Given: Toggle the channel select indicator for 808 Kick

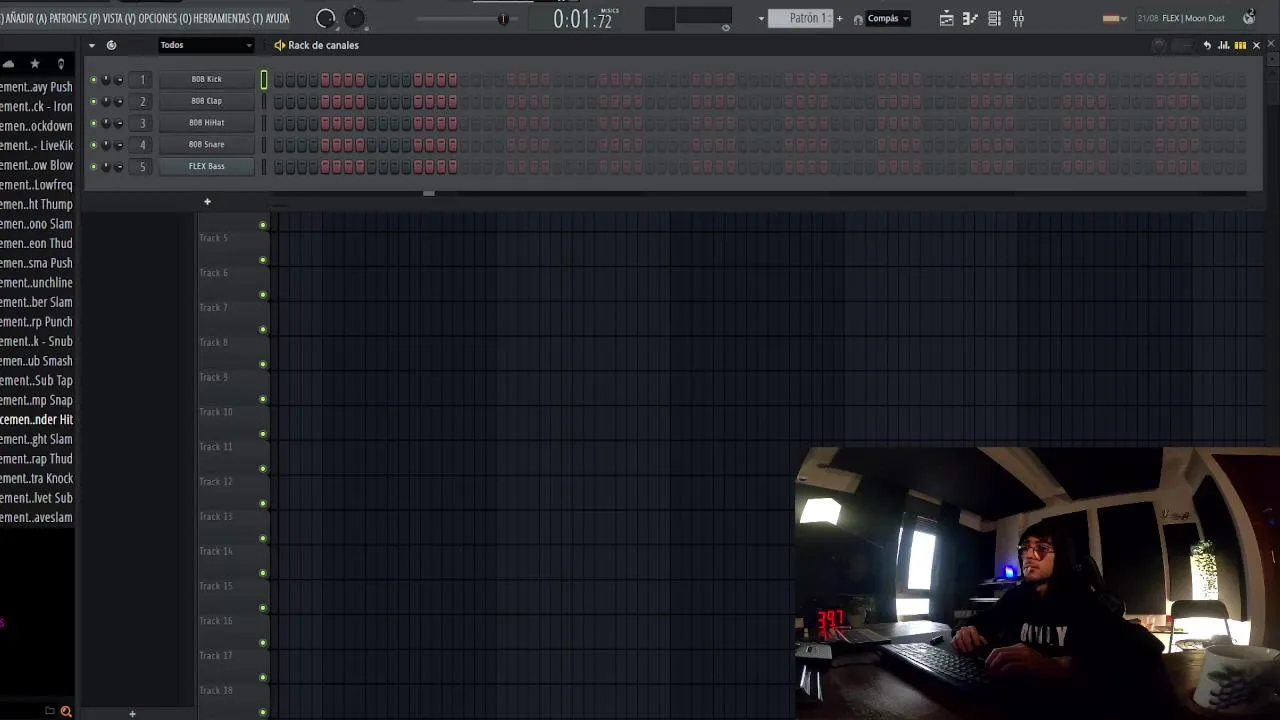Looking at the screenshot, I should pyautogui.click(x=264, y=79).
